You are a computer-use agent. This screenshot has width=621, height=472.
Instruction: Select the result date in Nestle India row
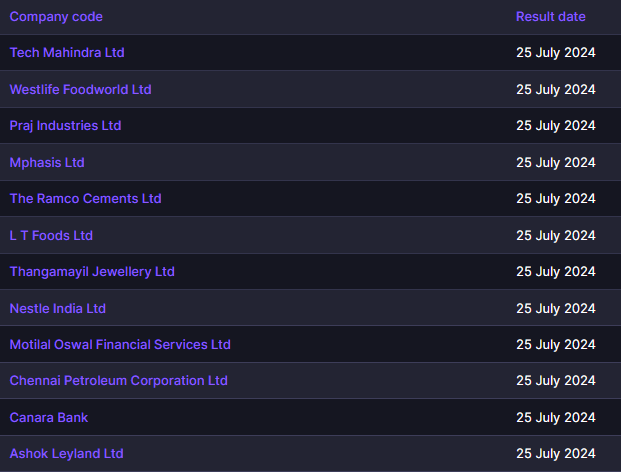(556, 308)
